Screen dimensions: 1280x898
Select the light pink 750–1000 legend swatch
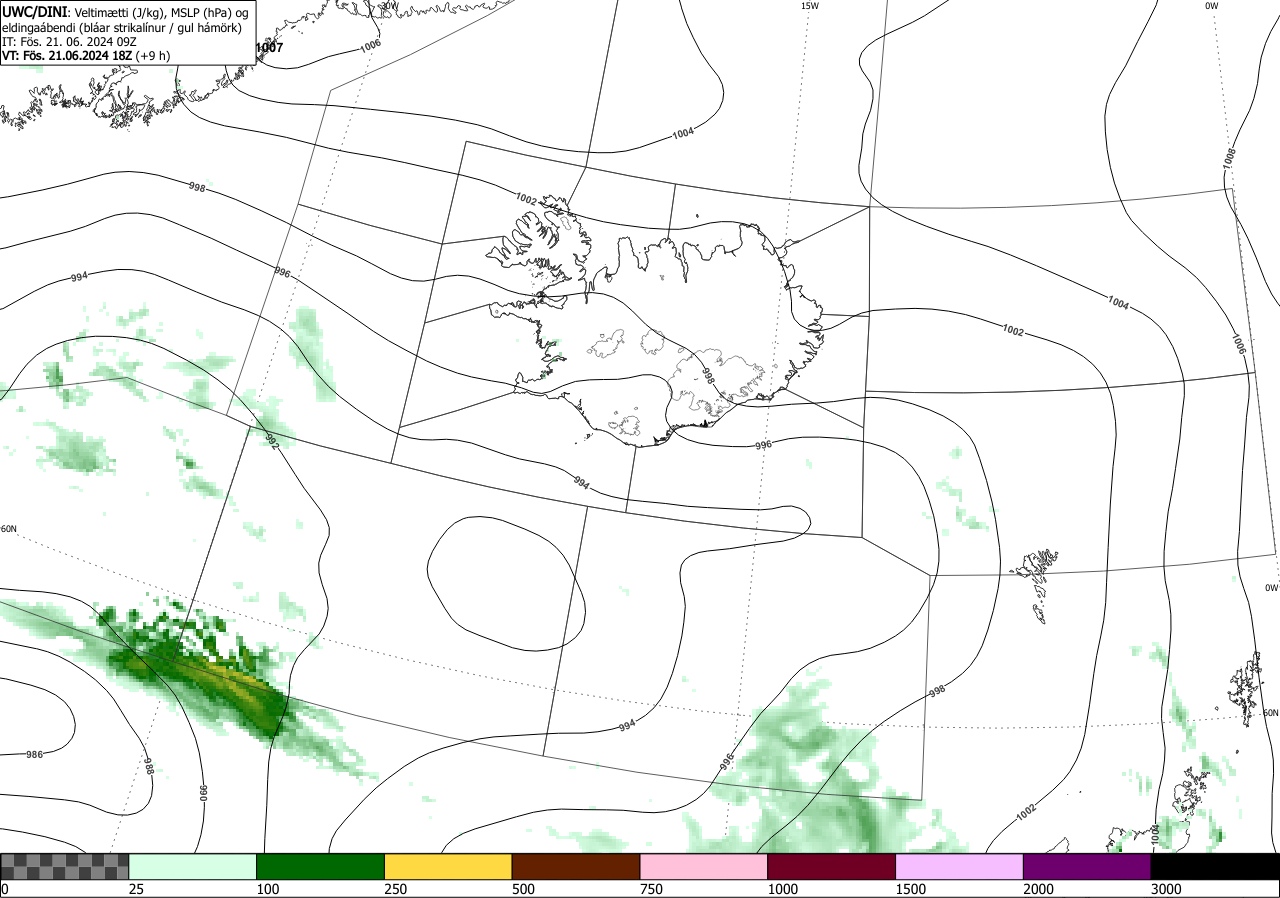click(x=703, y=866)
